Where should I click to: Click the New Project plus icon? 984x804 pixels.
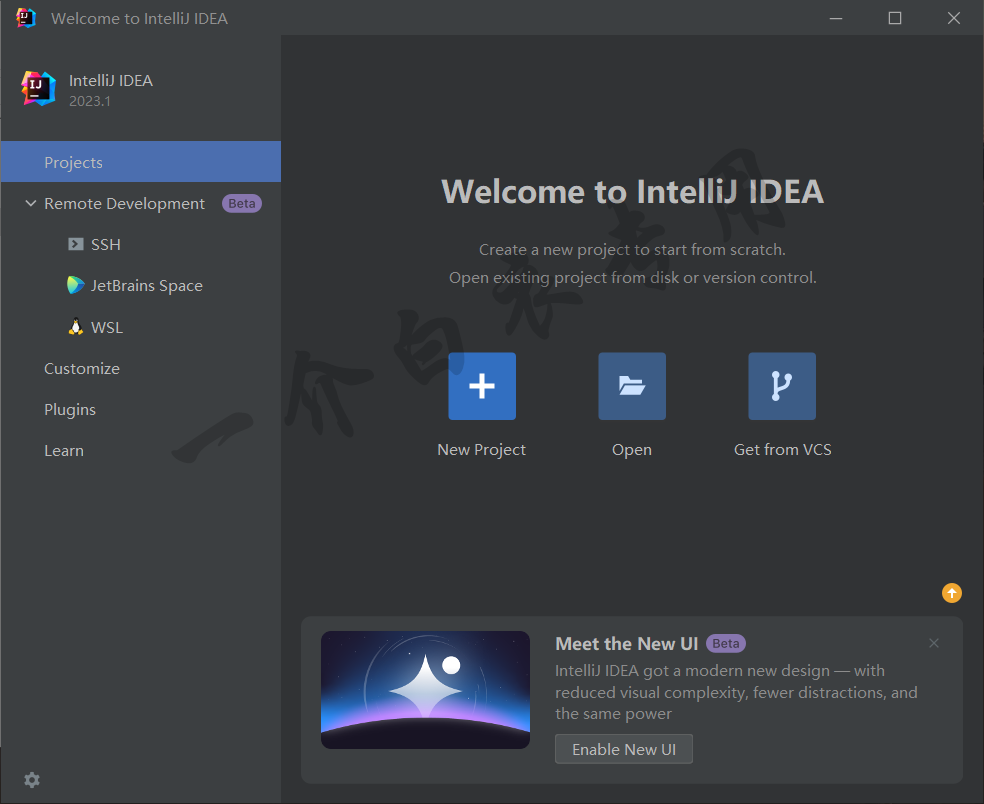point(482,386)
